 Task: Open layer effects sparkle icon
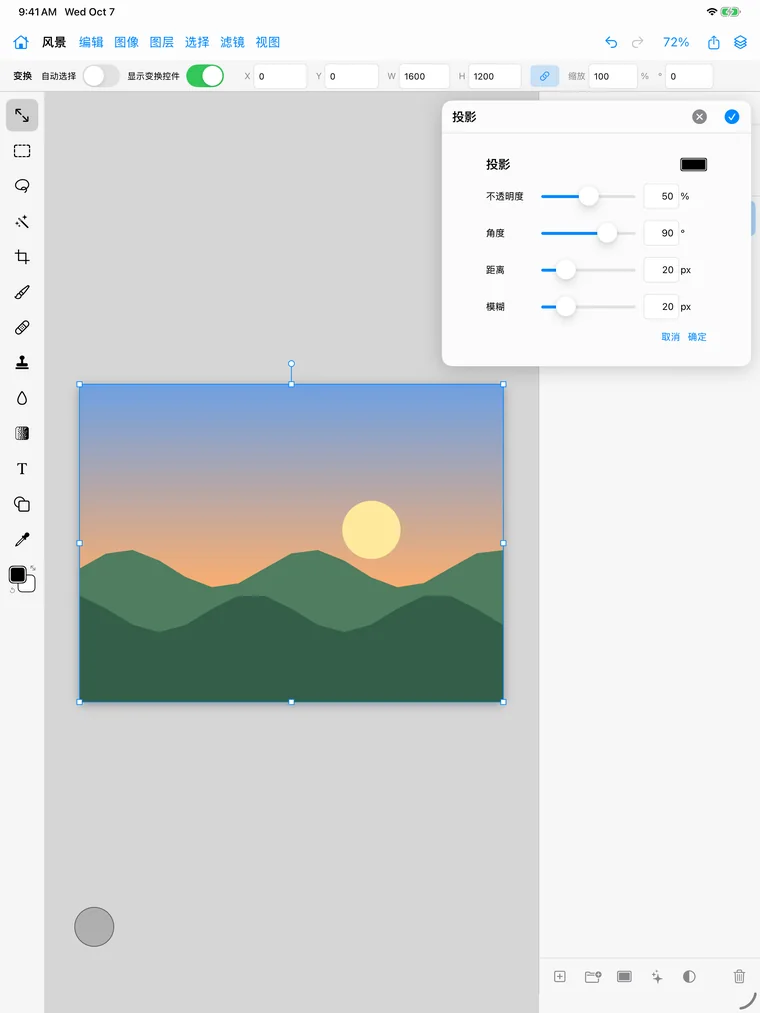coord(657,976)
